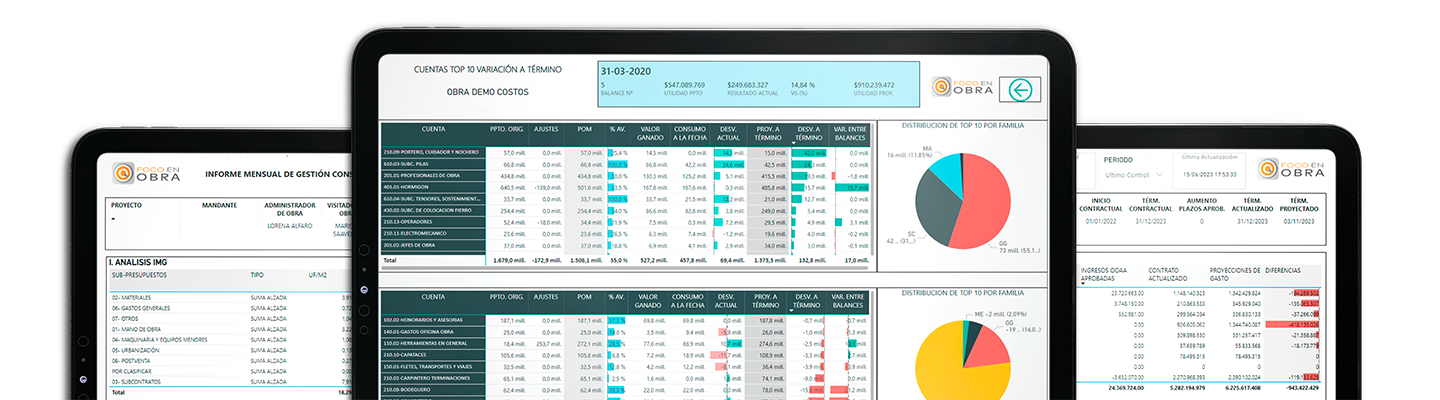
Task: Click the back arrow button in center dashboard
Action: pos(1019,89)
